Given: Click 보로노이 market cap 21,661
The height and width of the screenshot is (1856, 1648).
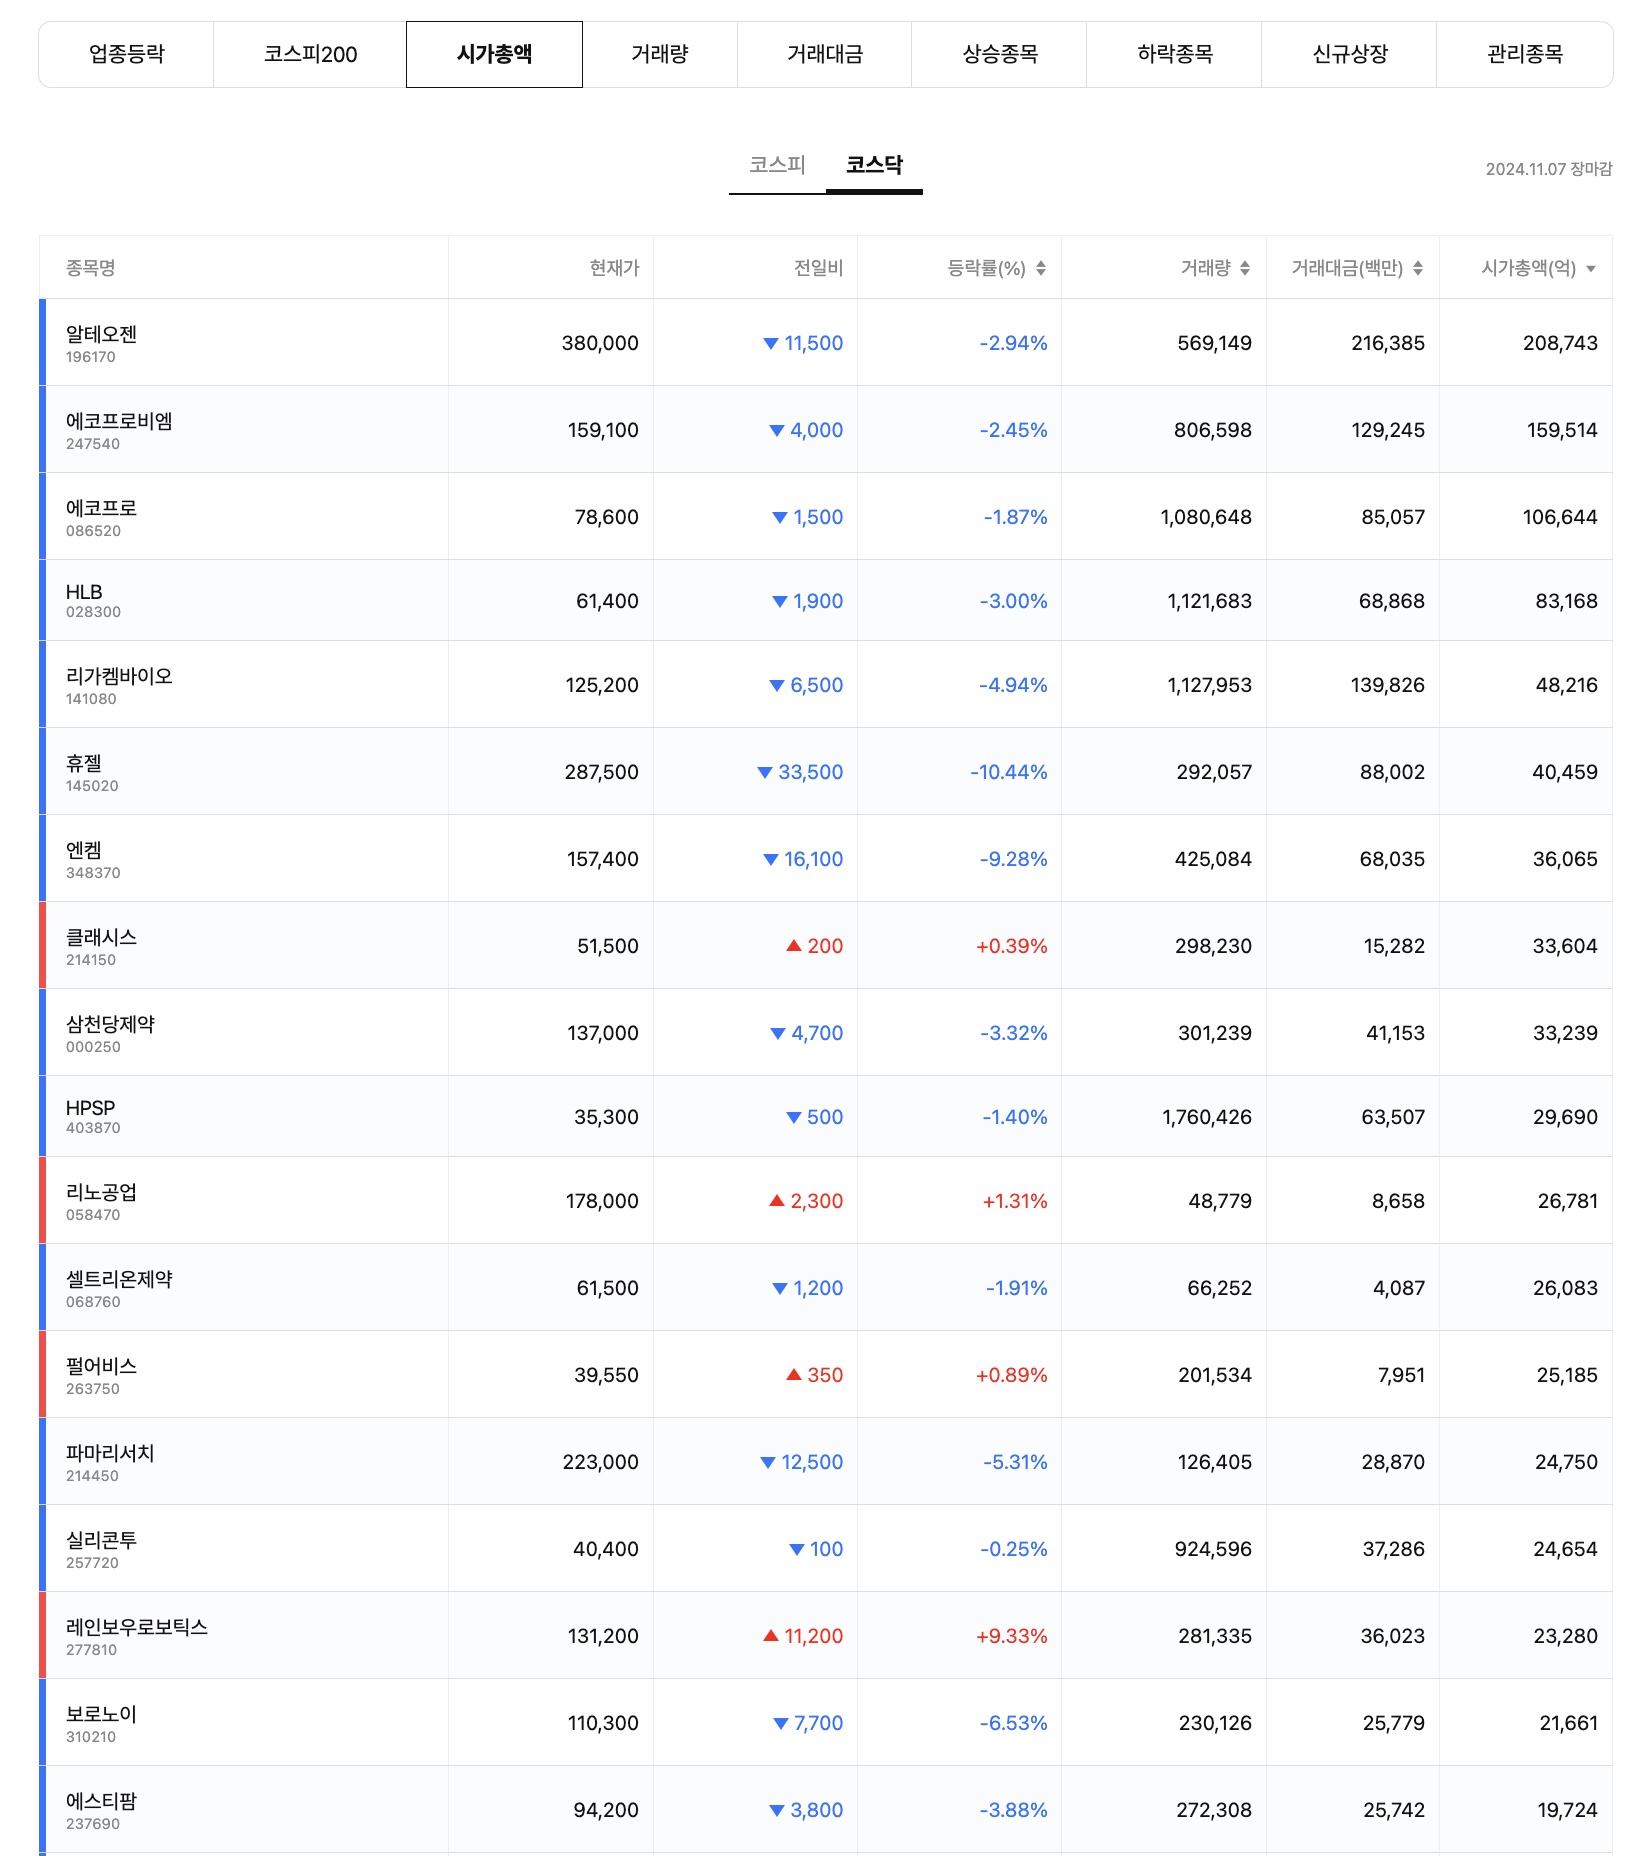Looking at the screenshot, I should (1569, 1723).
